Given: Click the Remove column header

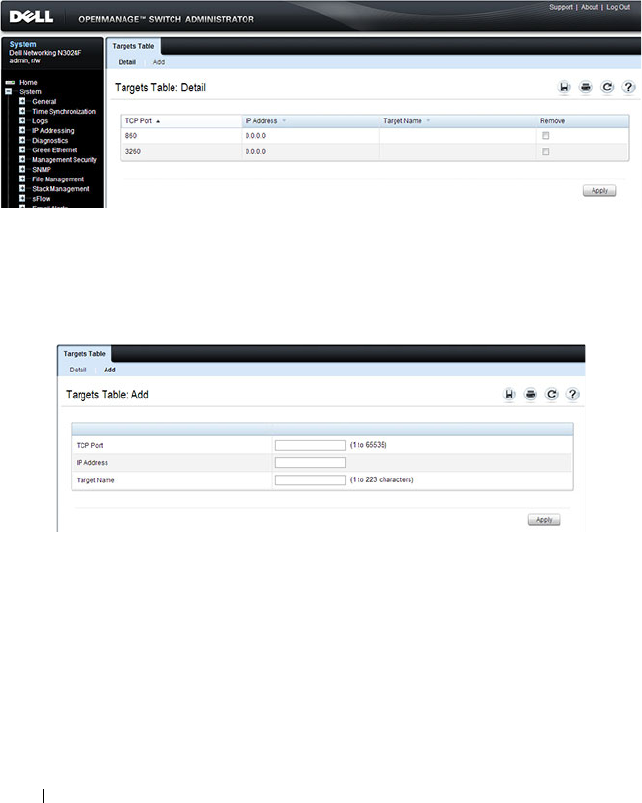Looking at the screenshot, I should (x=552, y=121).
